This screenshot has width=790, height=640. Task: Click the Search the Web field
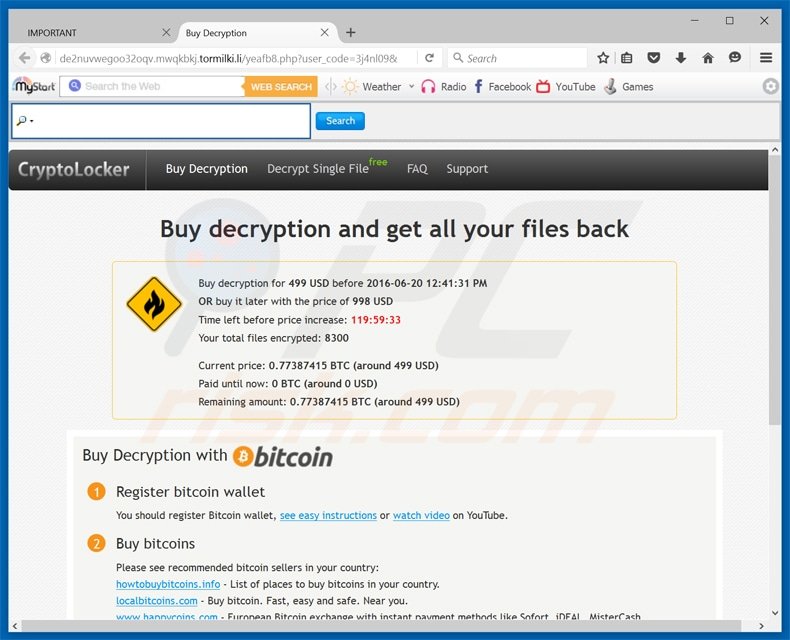(x=152, y=87)
